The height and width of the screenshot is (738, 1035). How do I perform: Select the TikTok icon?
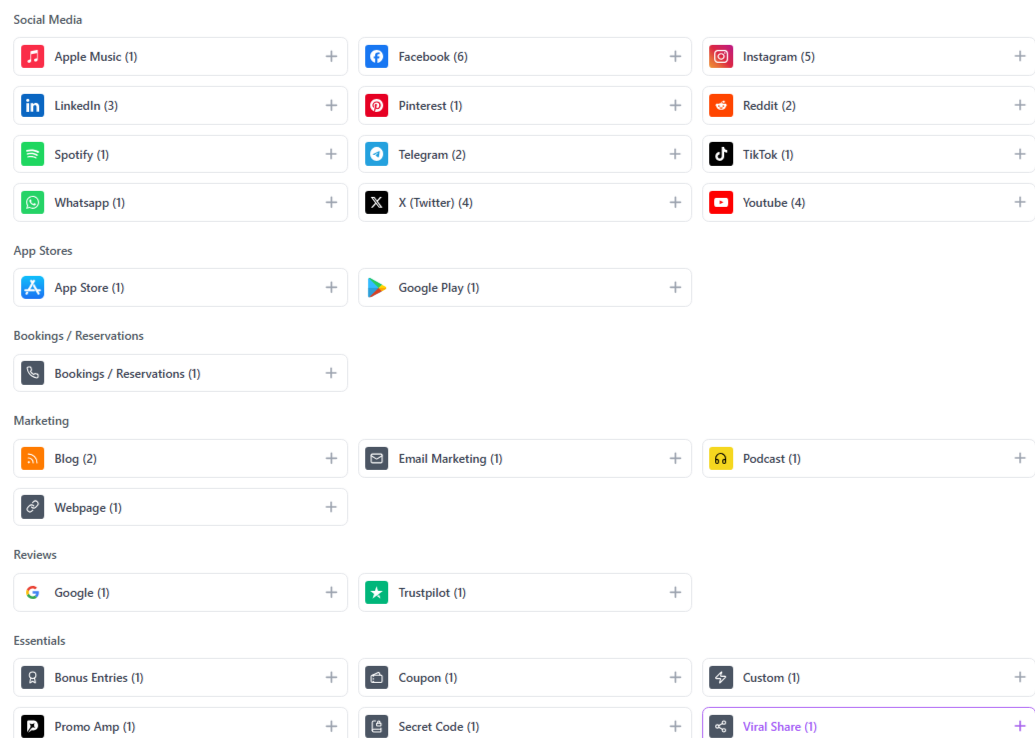coord(721,154)
